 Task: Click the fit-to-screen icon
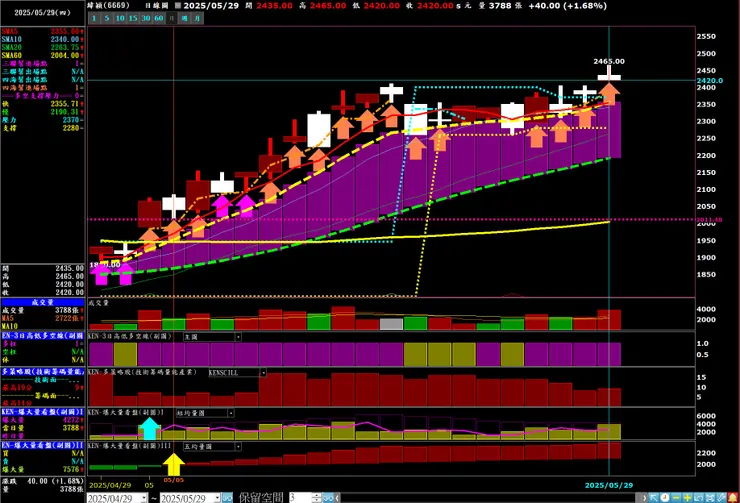coord(710,497)
